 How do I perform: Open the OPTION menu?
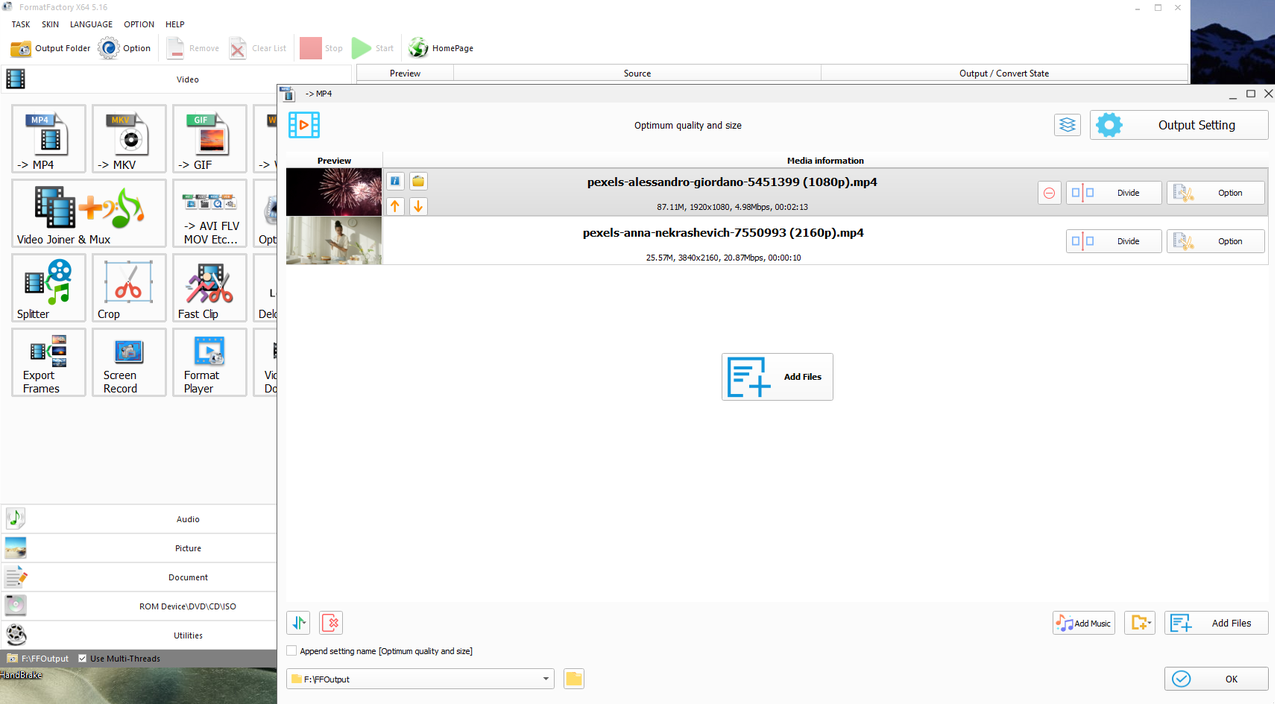(139, 24)
